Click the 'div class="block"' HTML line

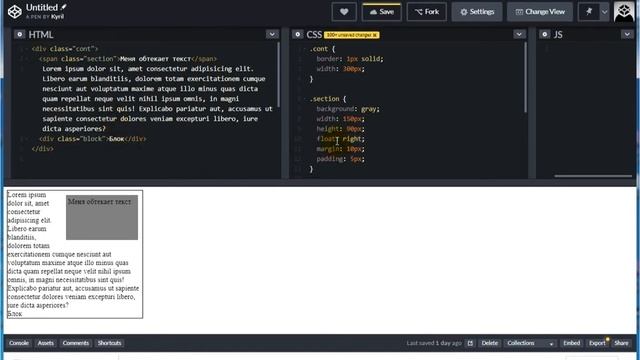[92, 139]
